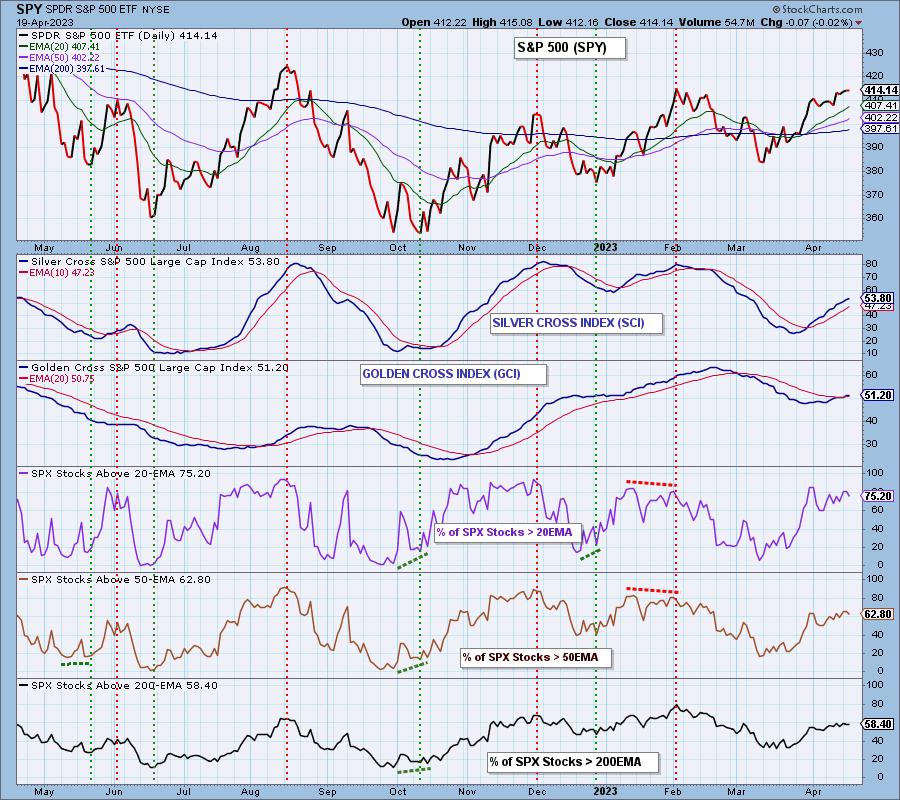Click the 360 price level on the price axis
Viewport: 900px width, 800px height.
point(874,218)
